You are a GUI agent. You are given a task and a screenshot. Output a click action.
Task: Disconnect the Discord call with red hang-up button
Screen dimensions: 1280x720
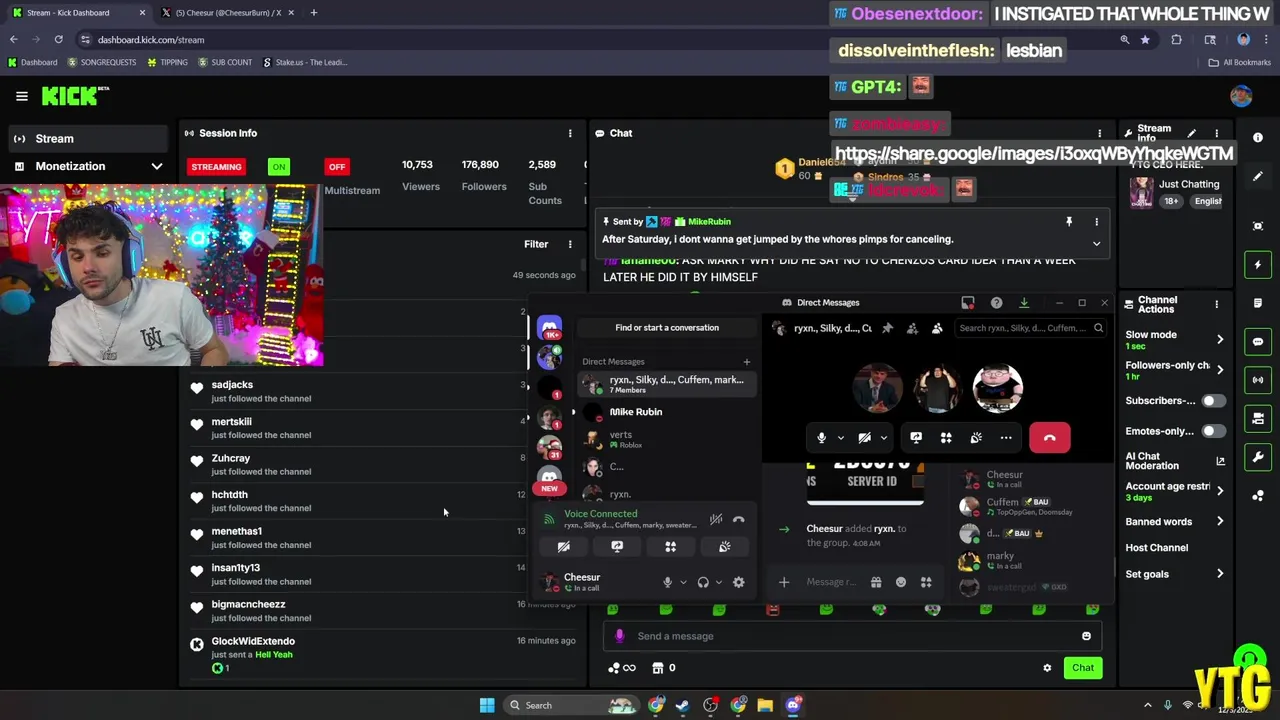1049,438
